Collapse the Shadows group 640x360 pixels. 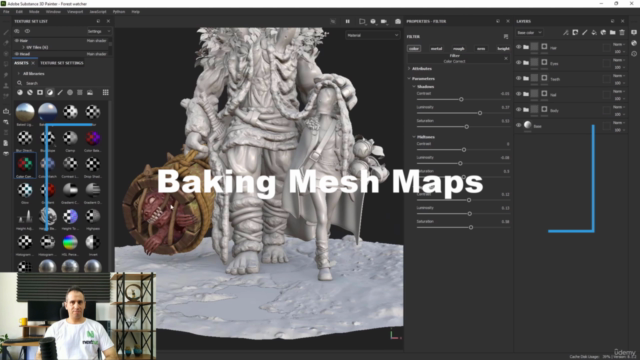coord(414,87)
